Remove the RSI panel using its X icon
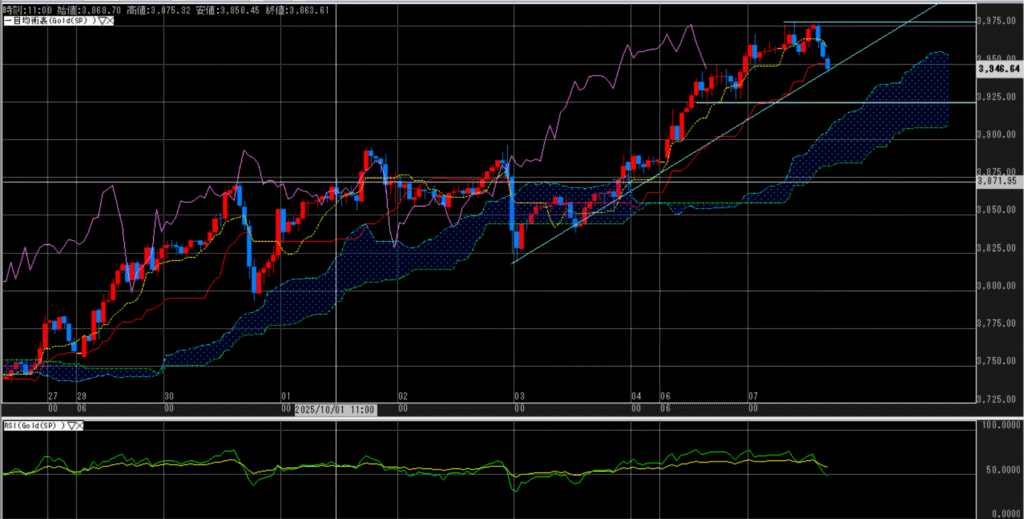This screenshot has height=519, width=1024. tap(78, 425)
